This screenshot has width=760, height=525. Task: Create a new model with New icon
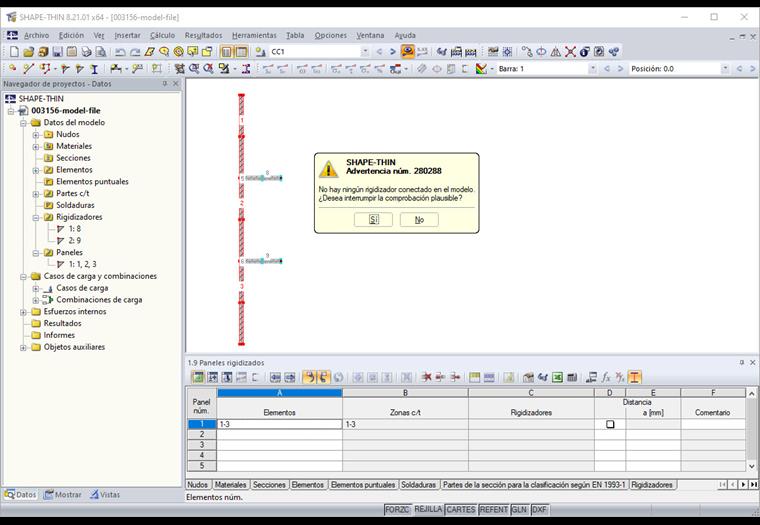15,51
